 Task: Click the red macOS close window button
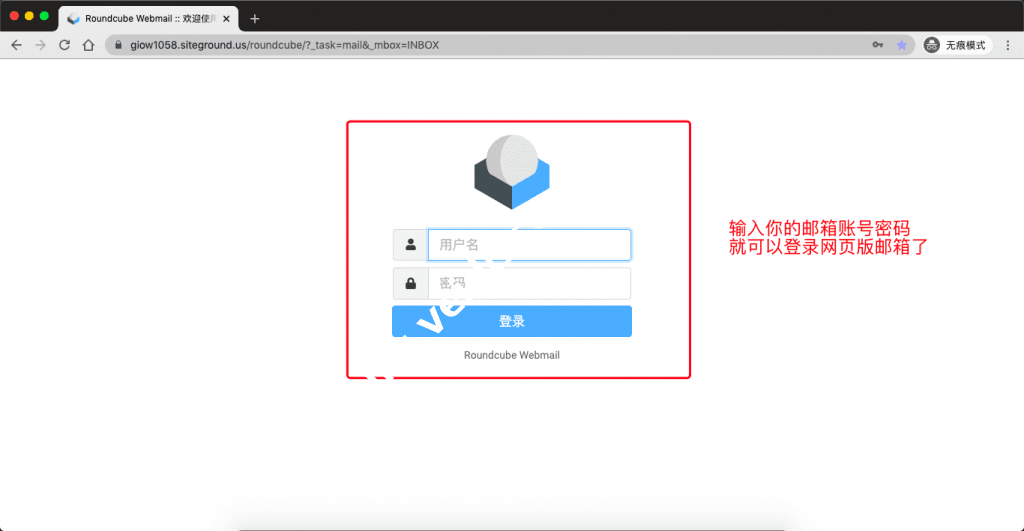(14, 16)
